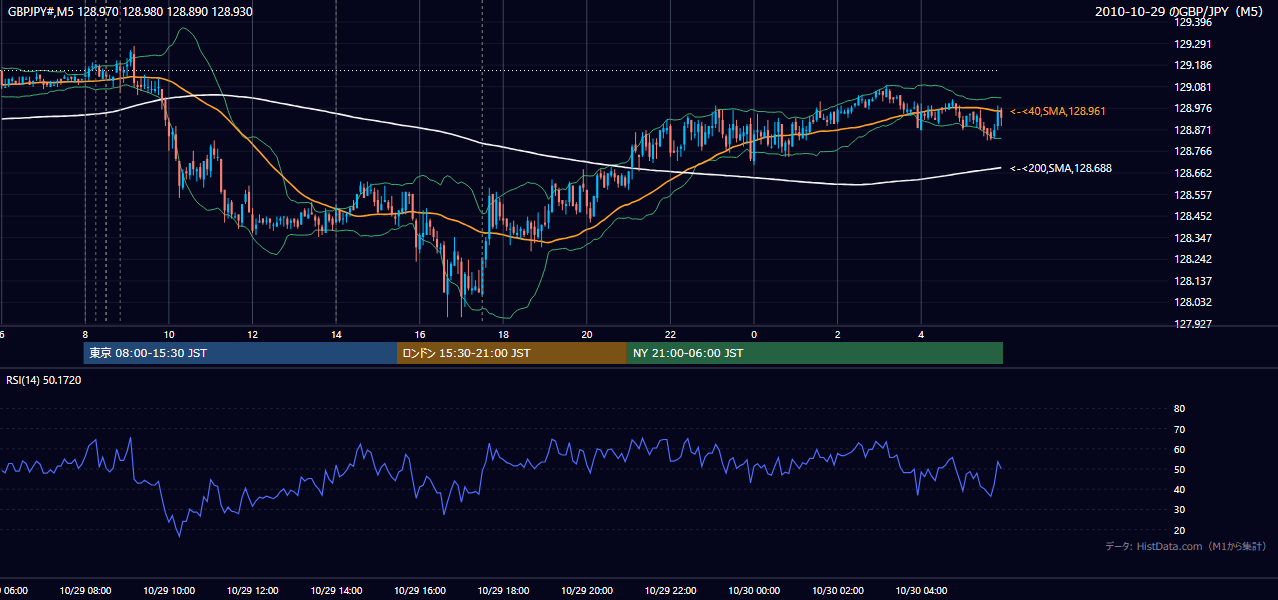
Task: Click the 10/29 18:00 time label
Action: (503, 591)
